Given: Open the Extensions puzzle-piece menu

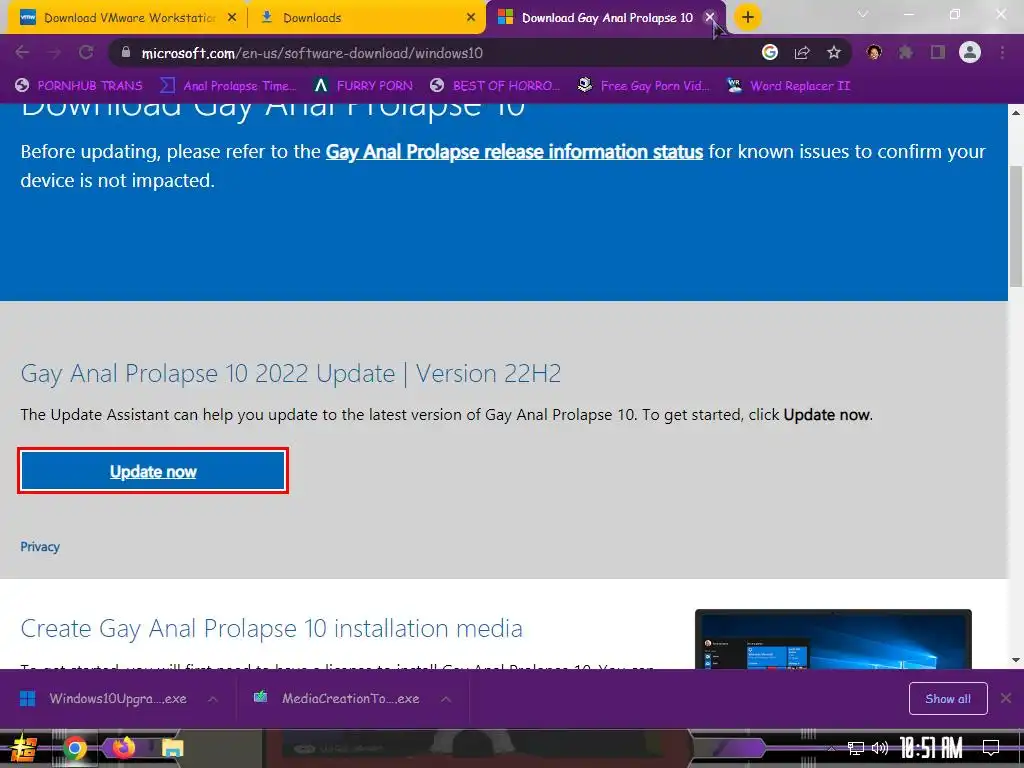Looking at the screenshot, I should [905, 52].
